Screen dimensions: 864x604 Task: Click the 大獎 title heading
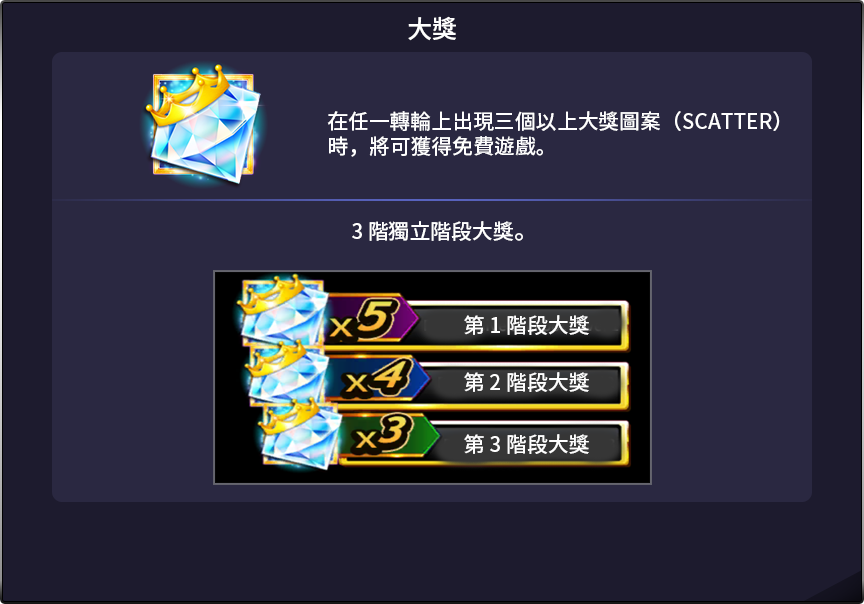tap(432, 29)
